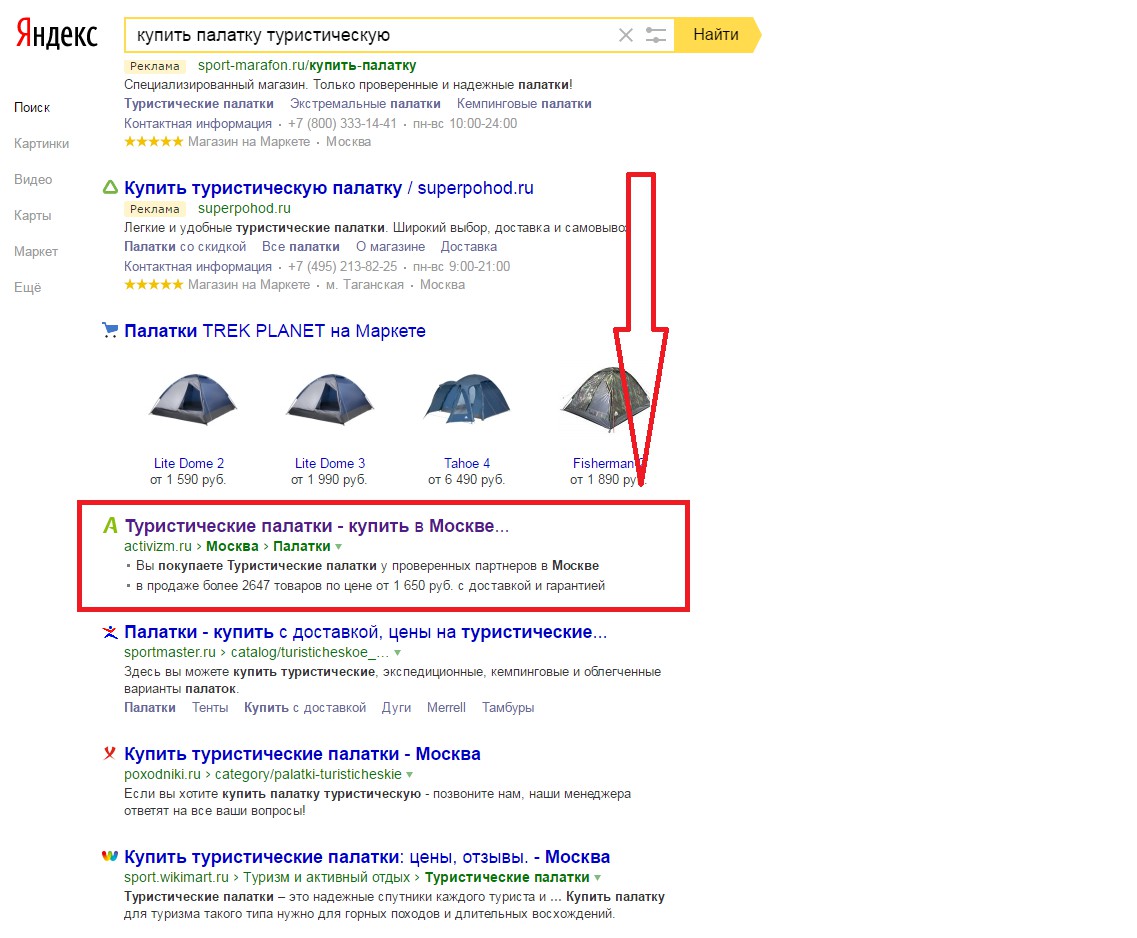Open poxodniki.ru domain link
This screenshot has height=938, width=1137.
(162, 774)
